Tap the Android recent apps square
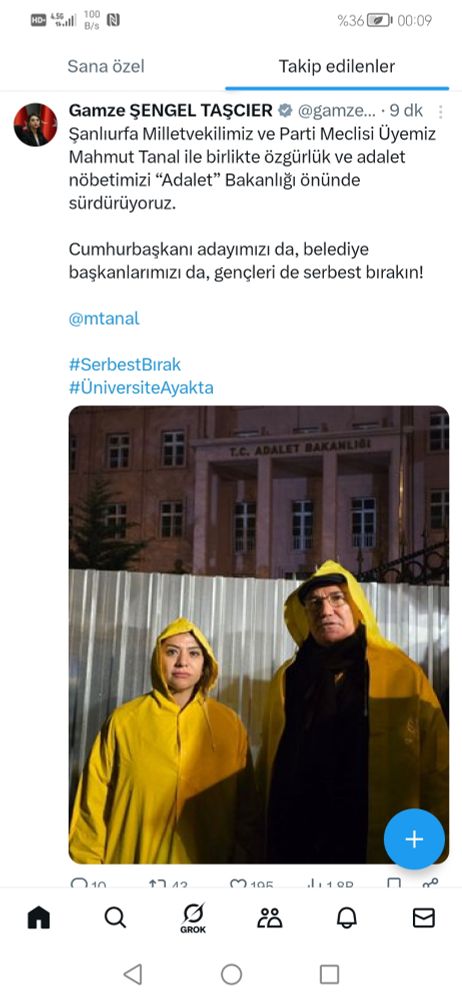This screenshot has height=1000, width=462. pos(329,974)
